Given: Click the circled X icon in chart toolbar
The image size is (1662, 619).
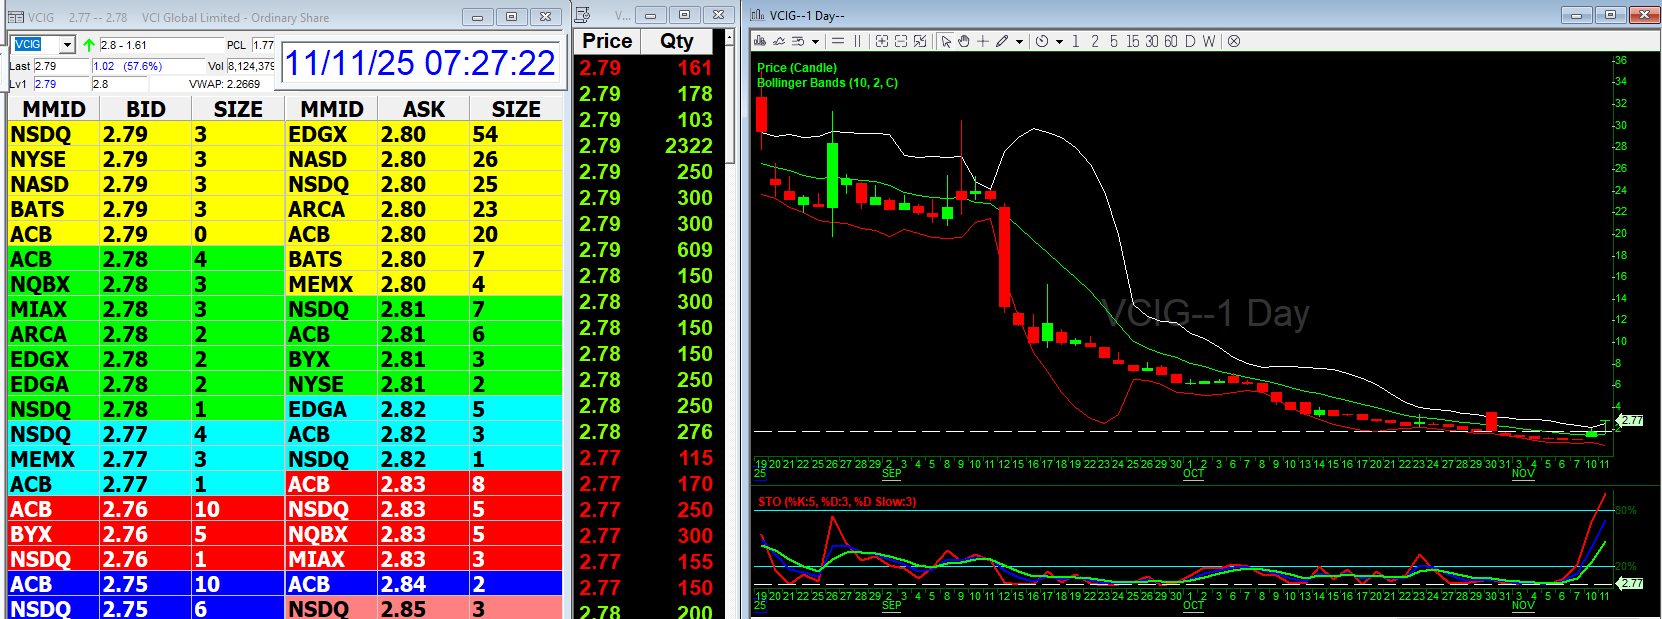Looking at the screenshot, I should 1234,41.
